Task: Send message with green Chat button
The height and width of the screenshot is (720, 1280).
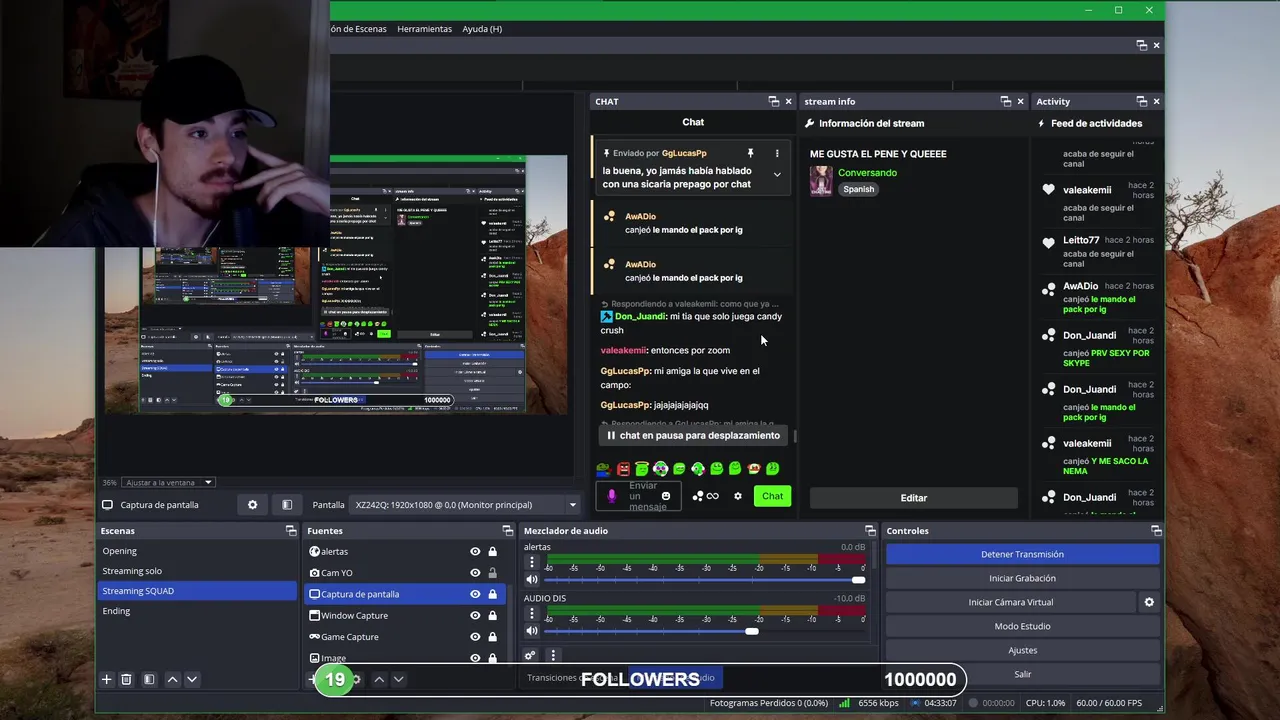Action: click(x=773, y=496)
